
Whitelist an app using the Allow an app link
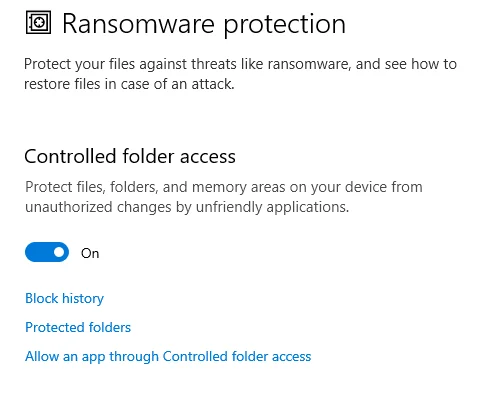tap(168, 357)
